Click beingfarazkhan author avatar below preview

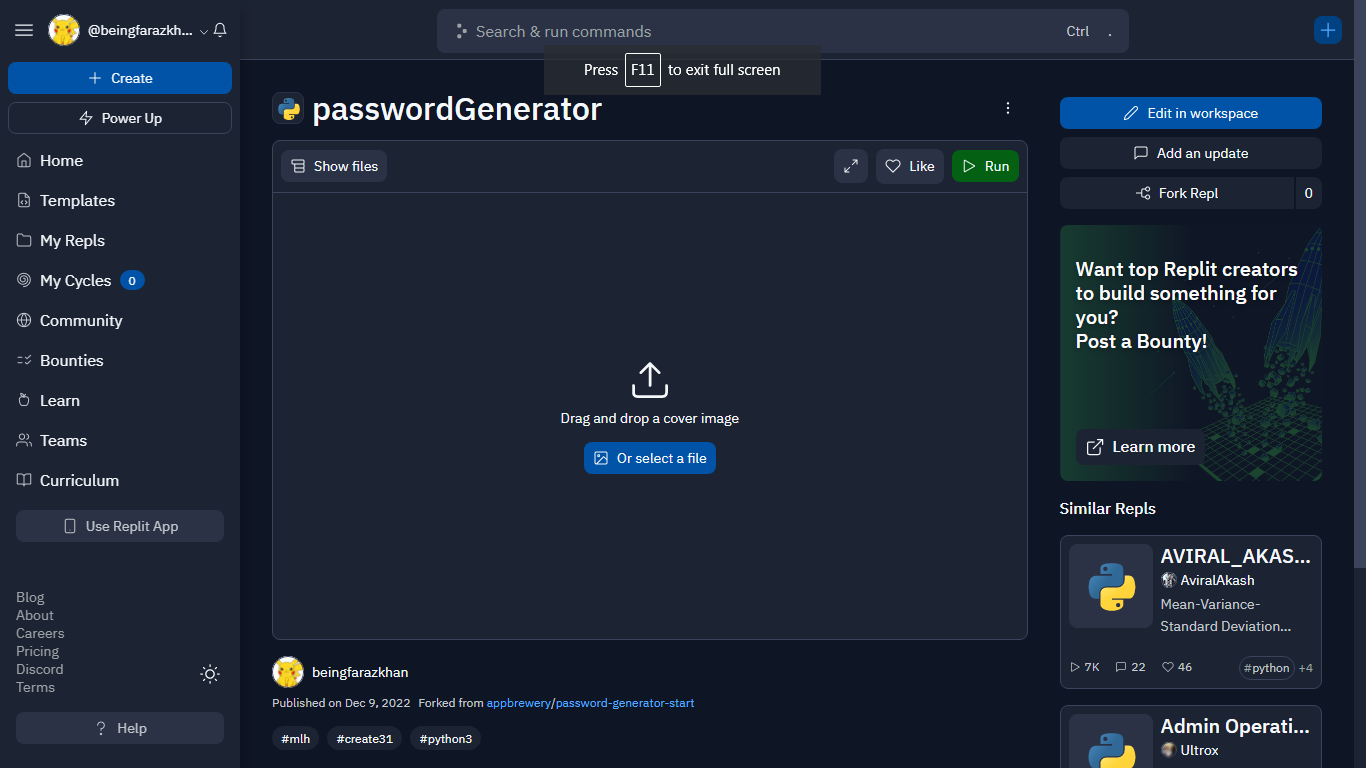pyautogui.click(x=288, y=672)
